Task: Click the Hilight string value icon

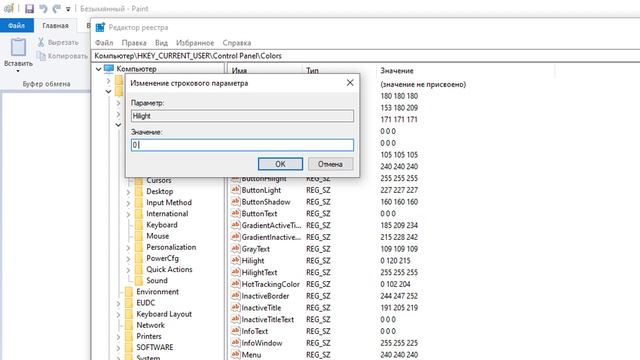Action: [236, 260]
